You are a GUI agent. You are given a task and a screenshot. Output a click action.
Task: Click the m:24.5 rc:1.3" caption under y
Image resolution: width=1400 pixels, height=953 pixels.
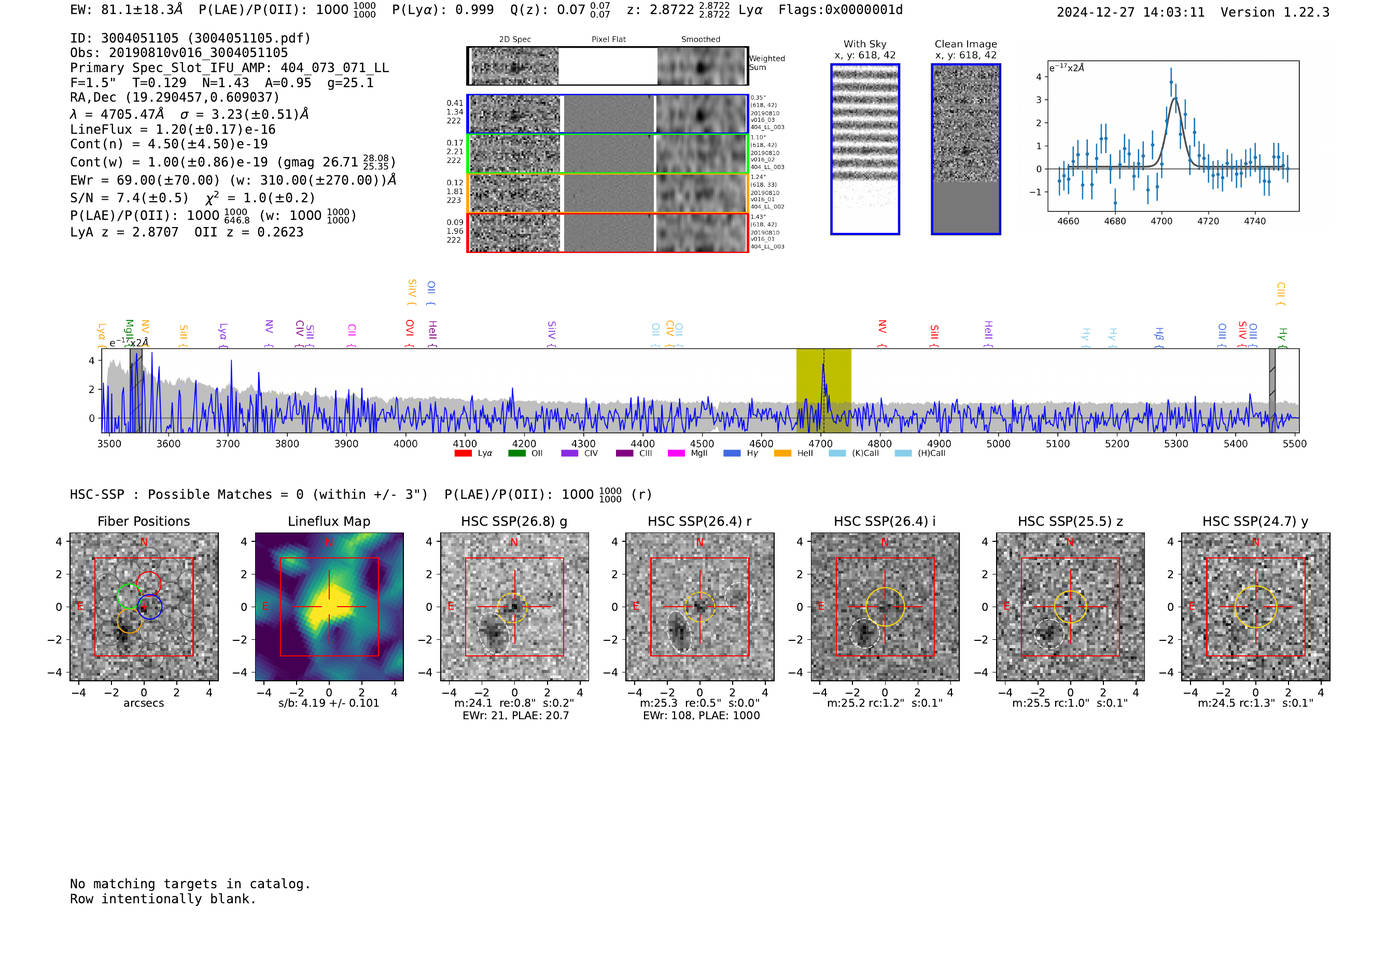pyautogui.click(x=1256, y=703)
